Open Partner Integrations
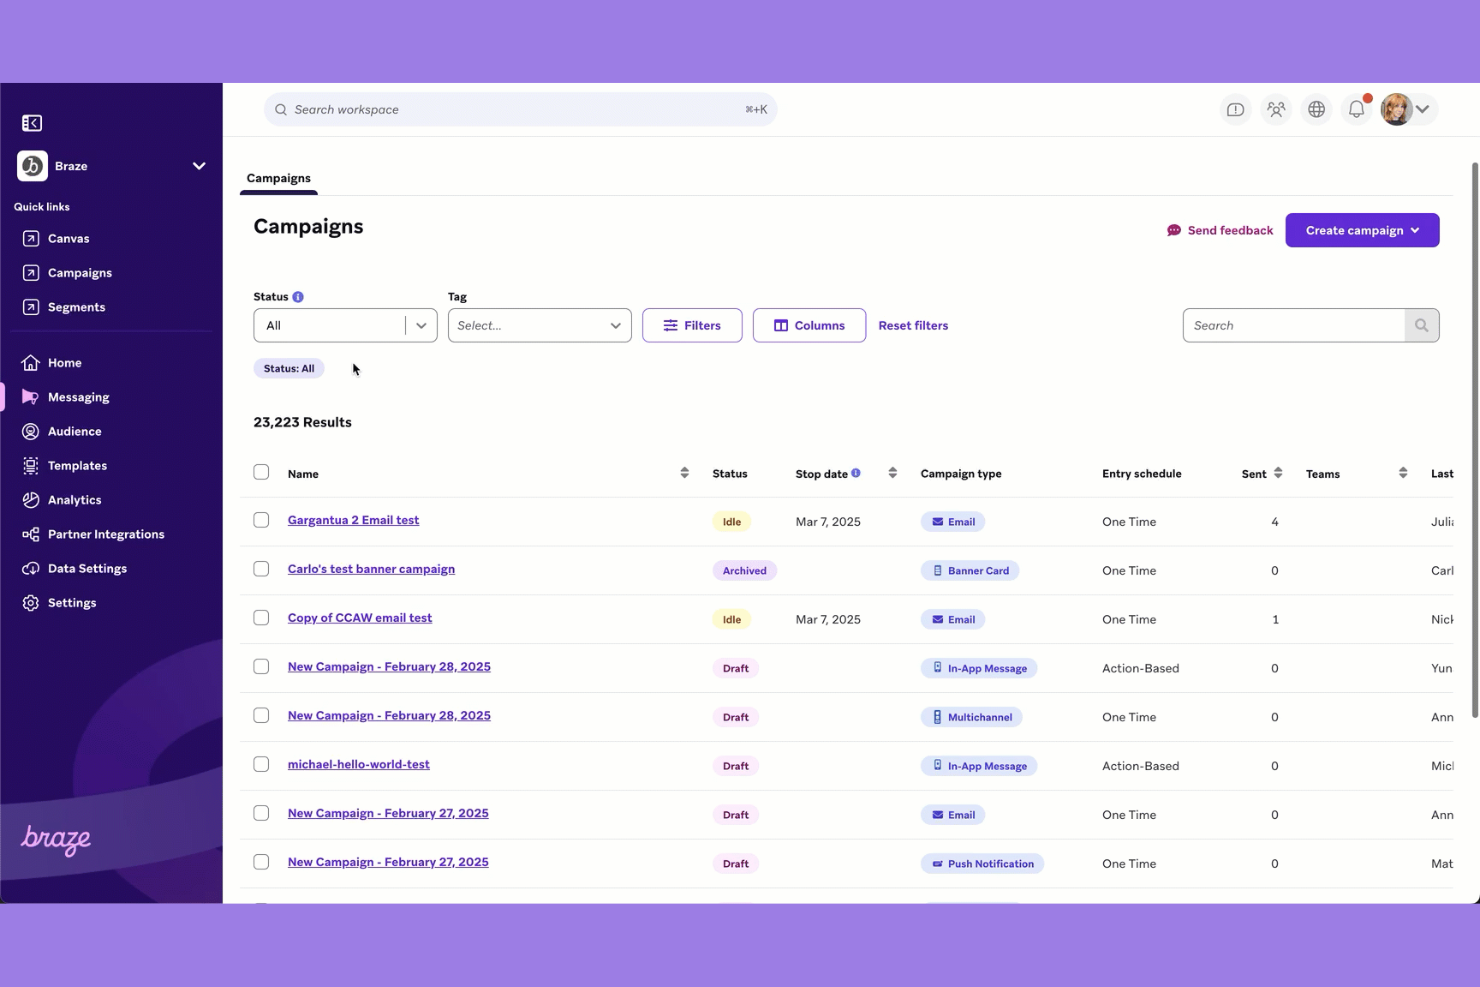Image resolution: width=1480 pixels, height=987 pixels. pos(105,533)
